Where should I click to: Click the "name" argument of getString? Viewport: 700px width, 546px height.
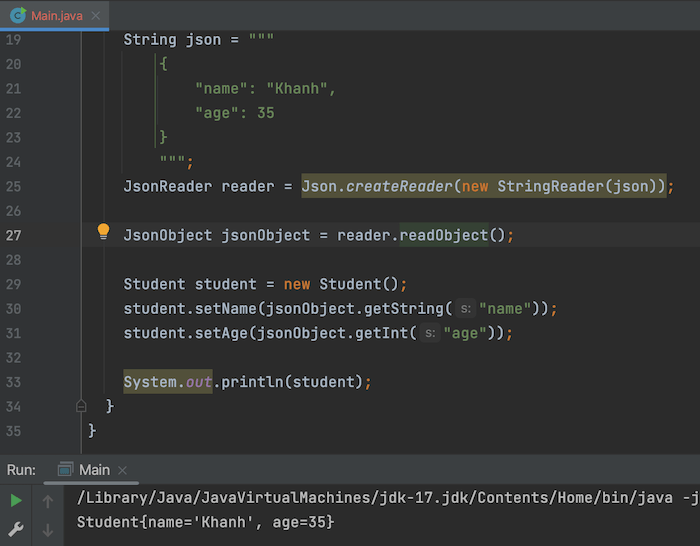click(x=505, y=308)
